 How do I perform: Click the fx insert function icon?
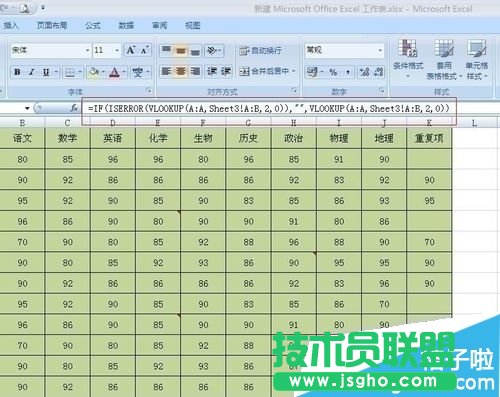click(74, 108)
